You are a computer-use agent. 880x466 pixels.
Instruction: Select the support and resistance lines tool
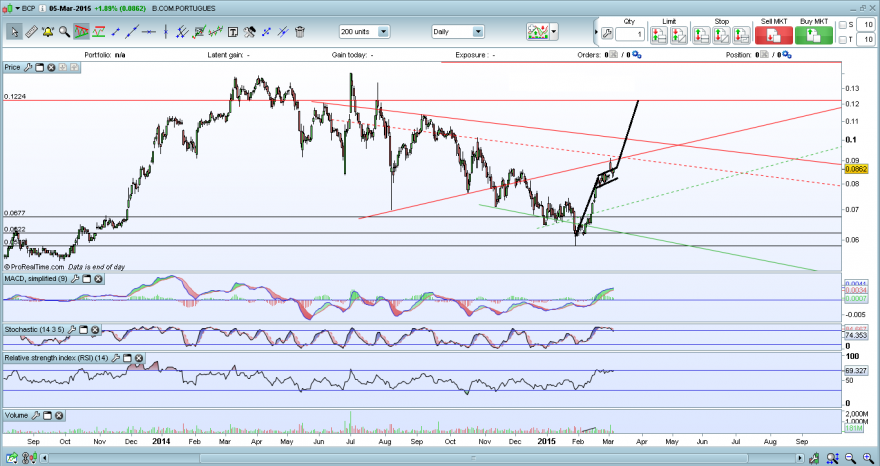point(99,32)
